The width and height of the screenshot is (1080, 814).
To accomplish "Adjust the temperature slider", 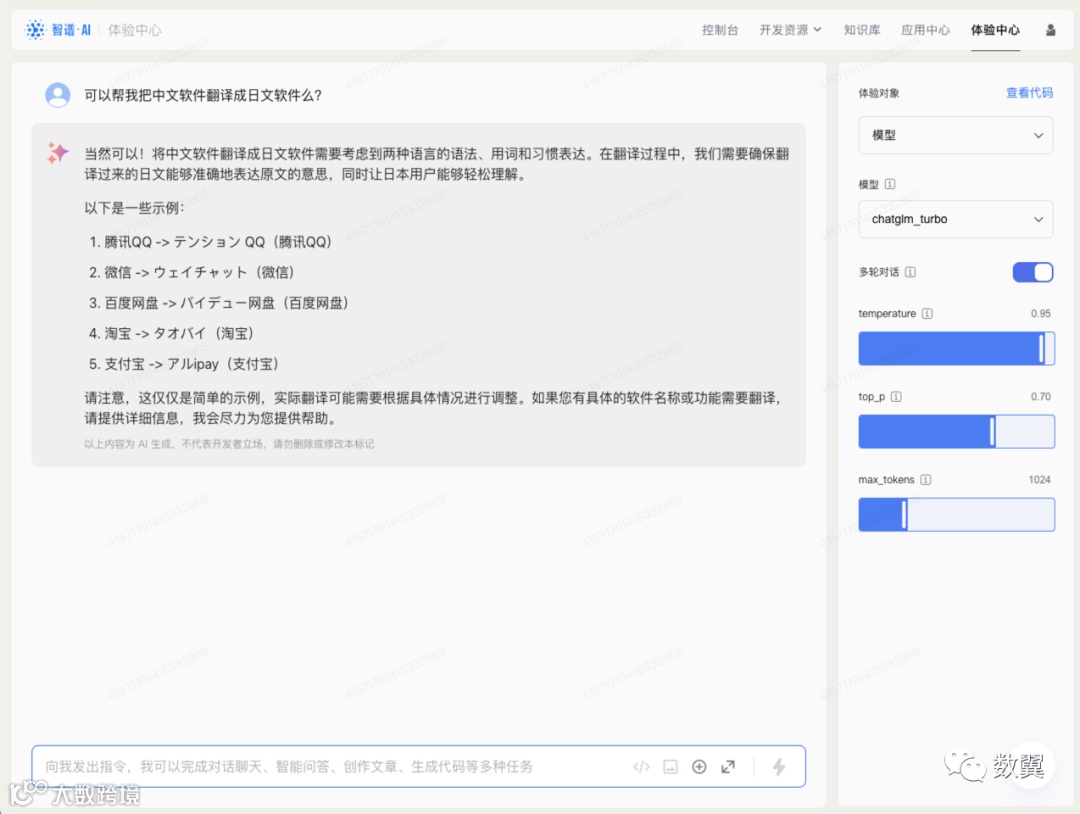I will click(956, 348).
